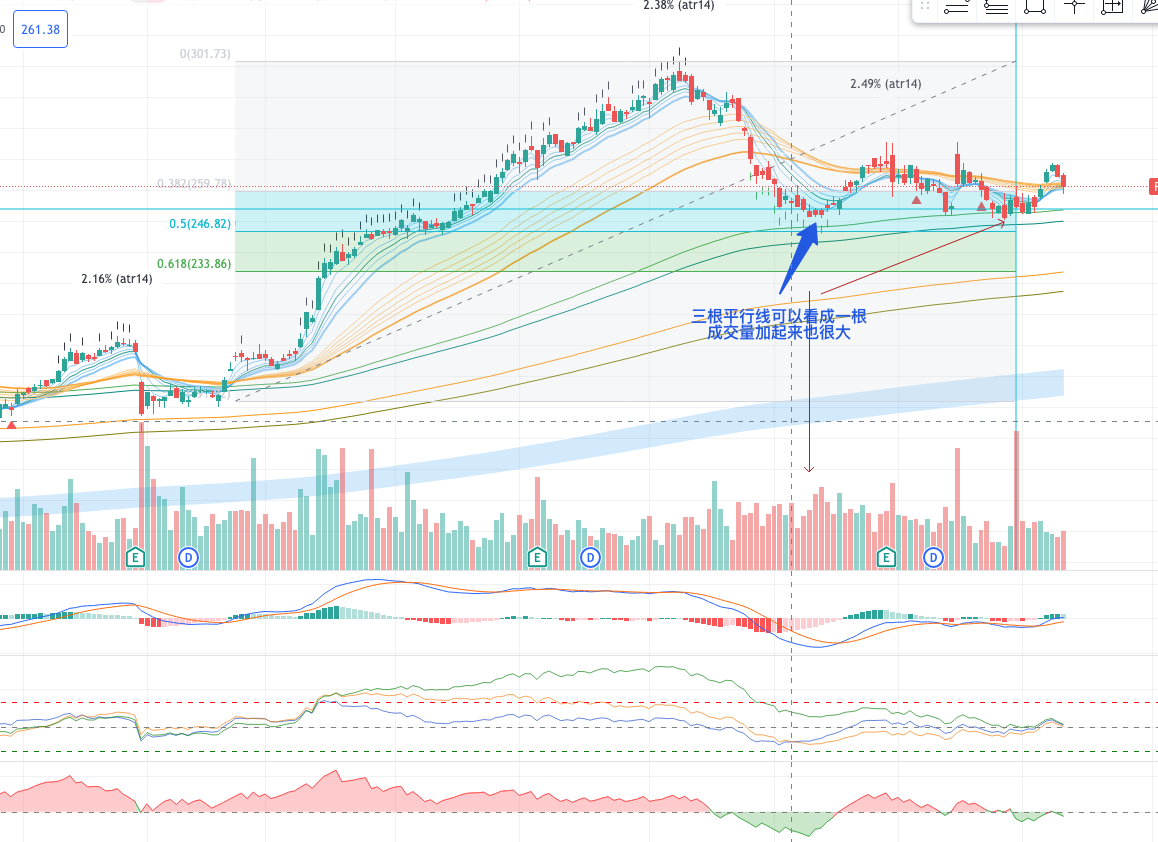Click the red price label on right axis
This screenshot has width=1158, height=842.
click(x=1152, y=186)
